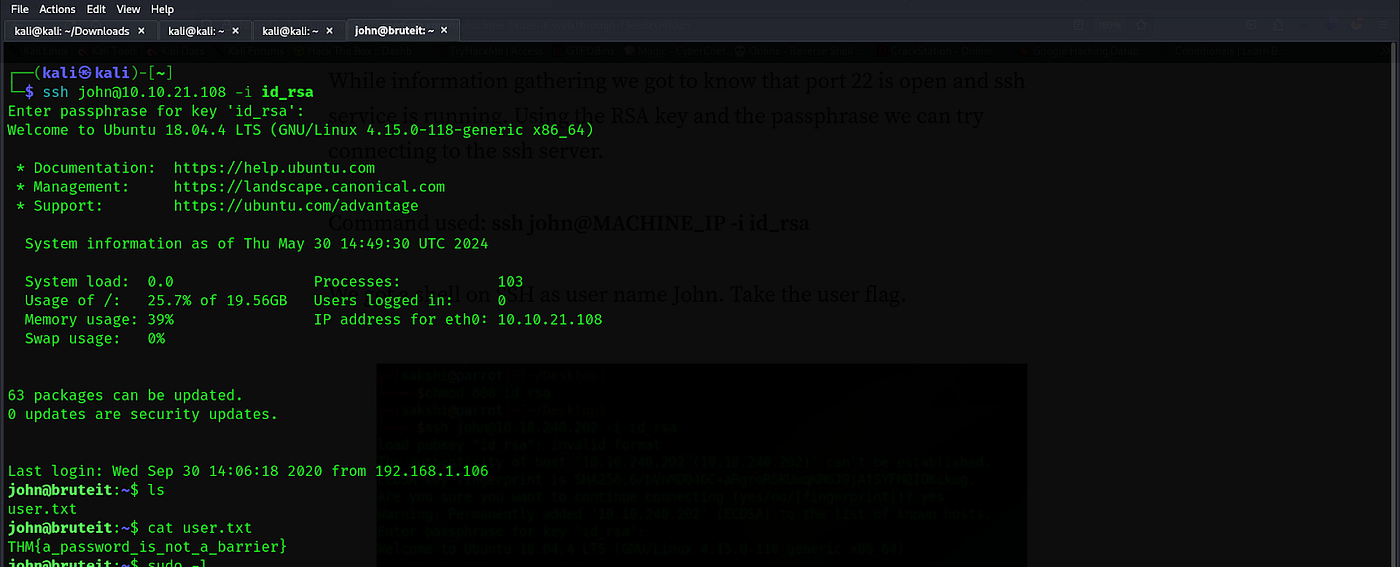Click the THM{a_password_is_not_a_barrier} flag
The image size is (1400, 567).
click(147, 547)
